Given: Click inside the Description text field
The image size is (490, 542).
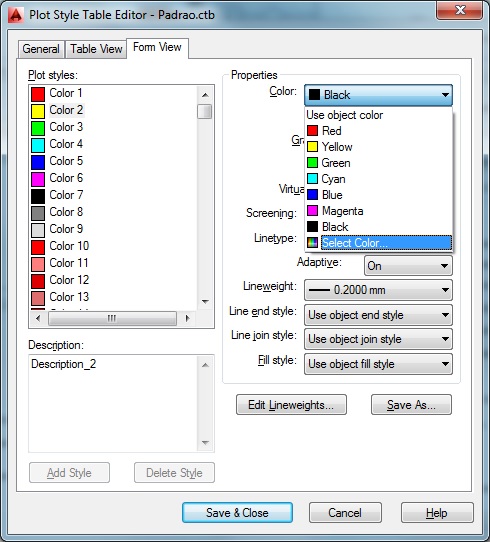Looking at the screenshot, I should (x=113, y=403).
